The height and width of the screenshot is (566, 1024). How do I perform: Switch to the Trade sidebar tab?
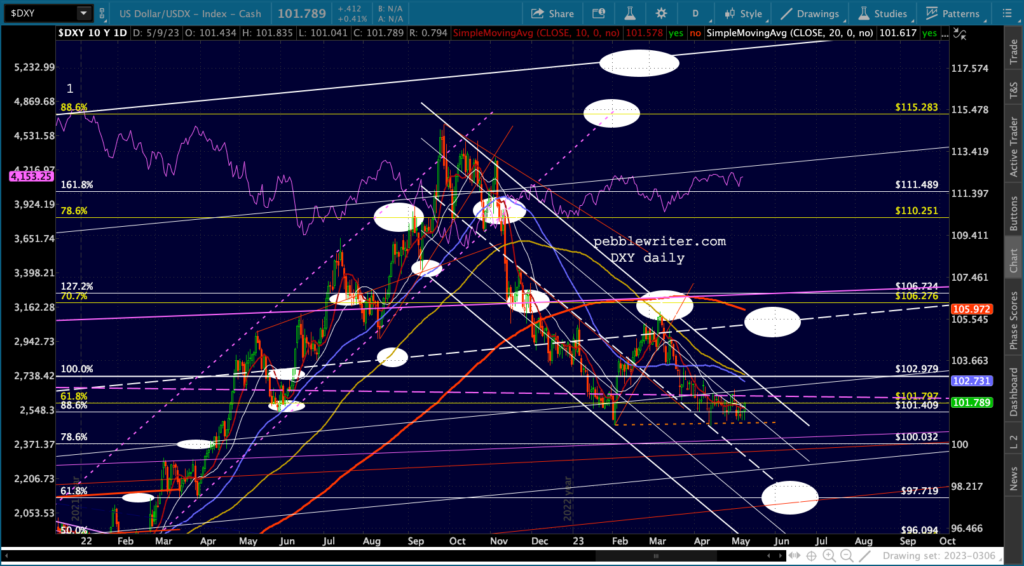tap(1014, 52)
